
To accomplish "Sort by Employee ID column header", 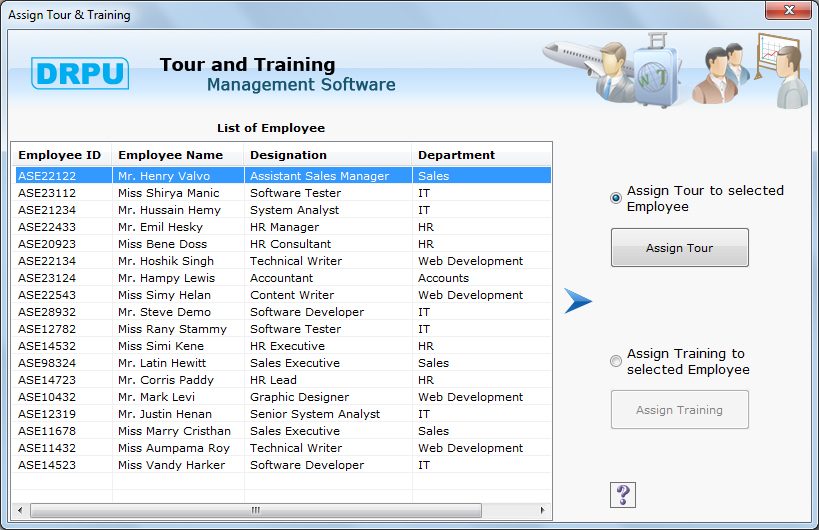I will (x=61, y=155).
